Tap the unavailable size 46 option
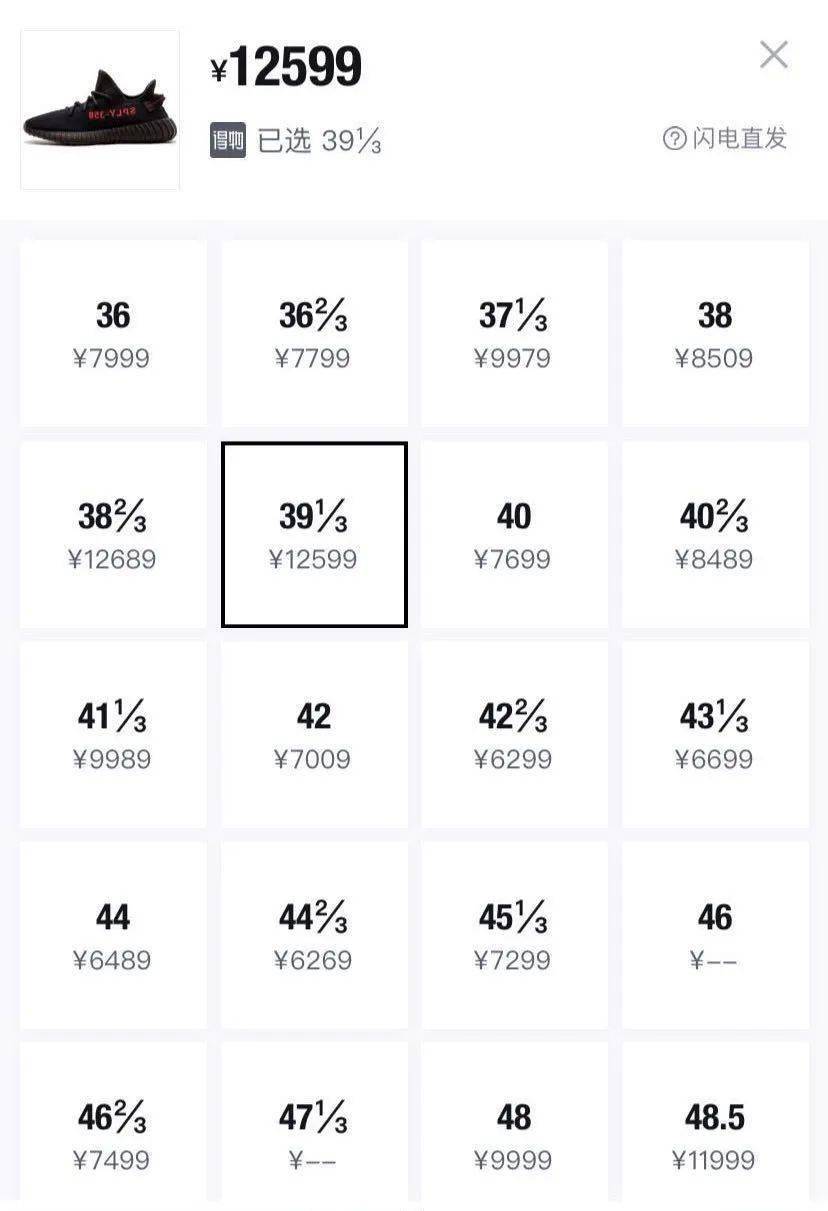Image resolution: width=828 pixels, height=1211 pixels. click(715, 935)
